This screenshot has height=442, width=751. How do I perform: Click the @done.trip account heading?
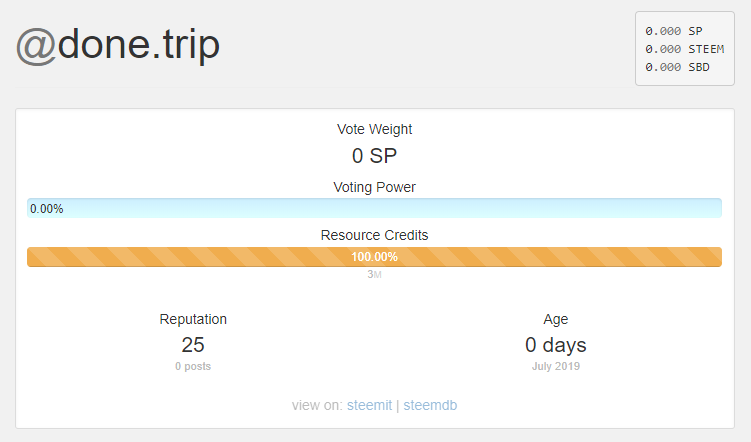[x=118, y=46]
